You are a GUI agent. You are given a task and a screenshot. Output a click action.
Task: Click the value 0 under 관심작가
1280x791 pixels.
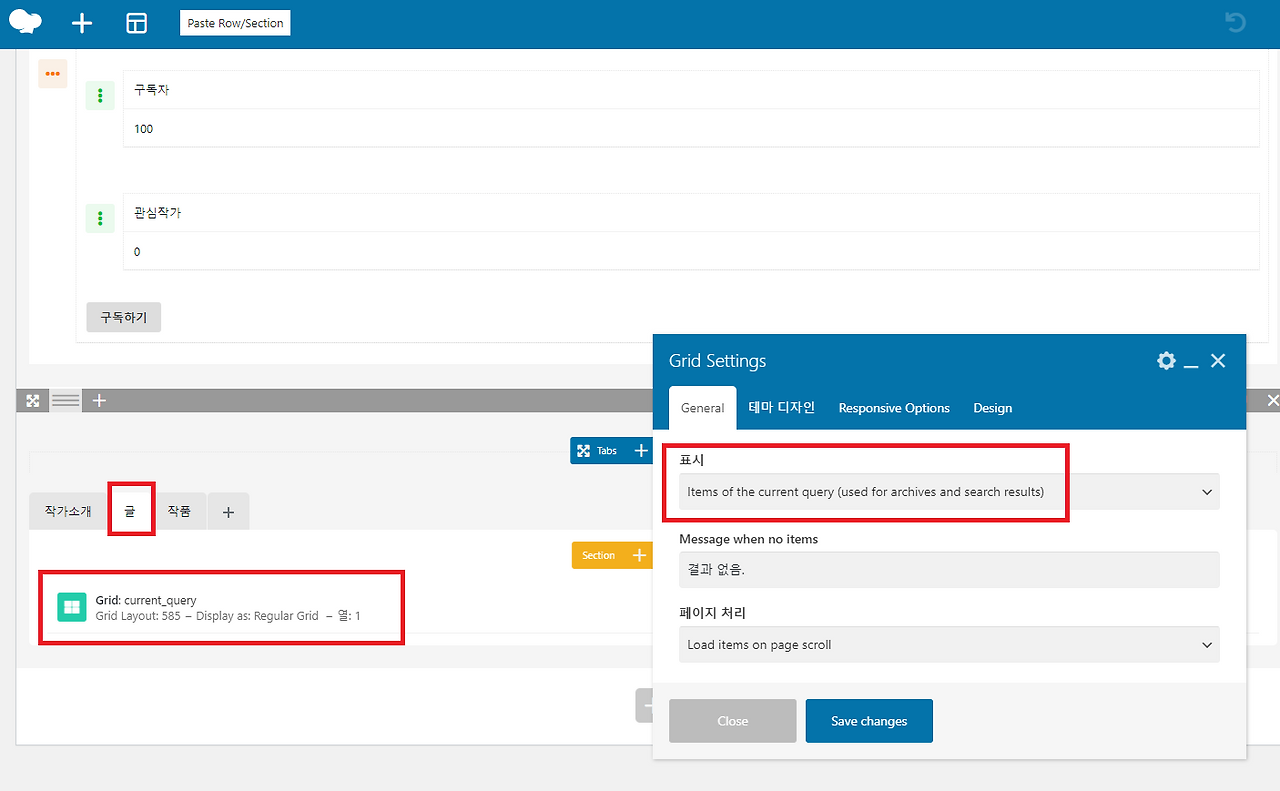[137, 252]
